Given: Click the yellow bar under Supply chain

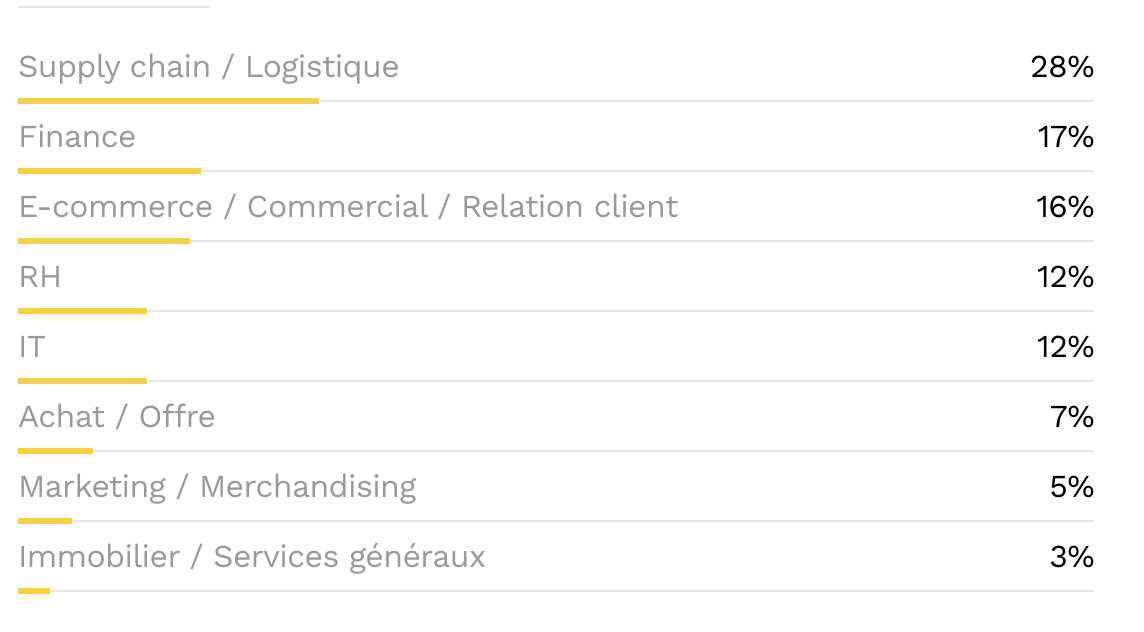Looking at the screenshot, I should click(x=168, y=101).
